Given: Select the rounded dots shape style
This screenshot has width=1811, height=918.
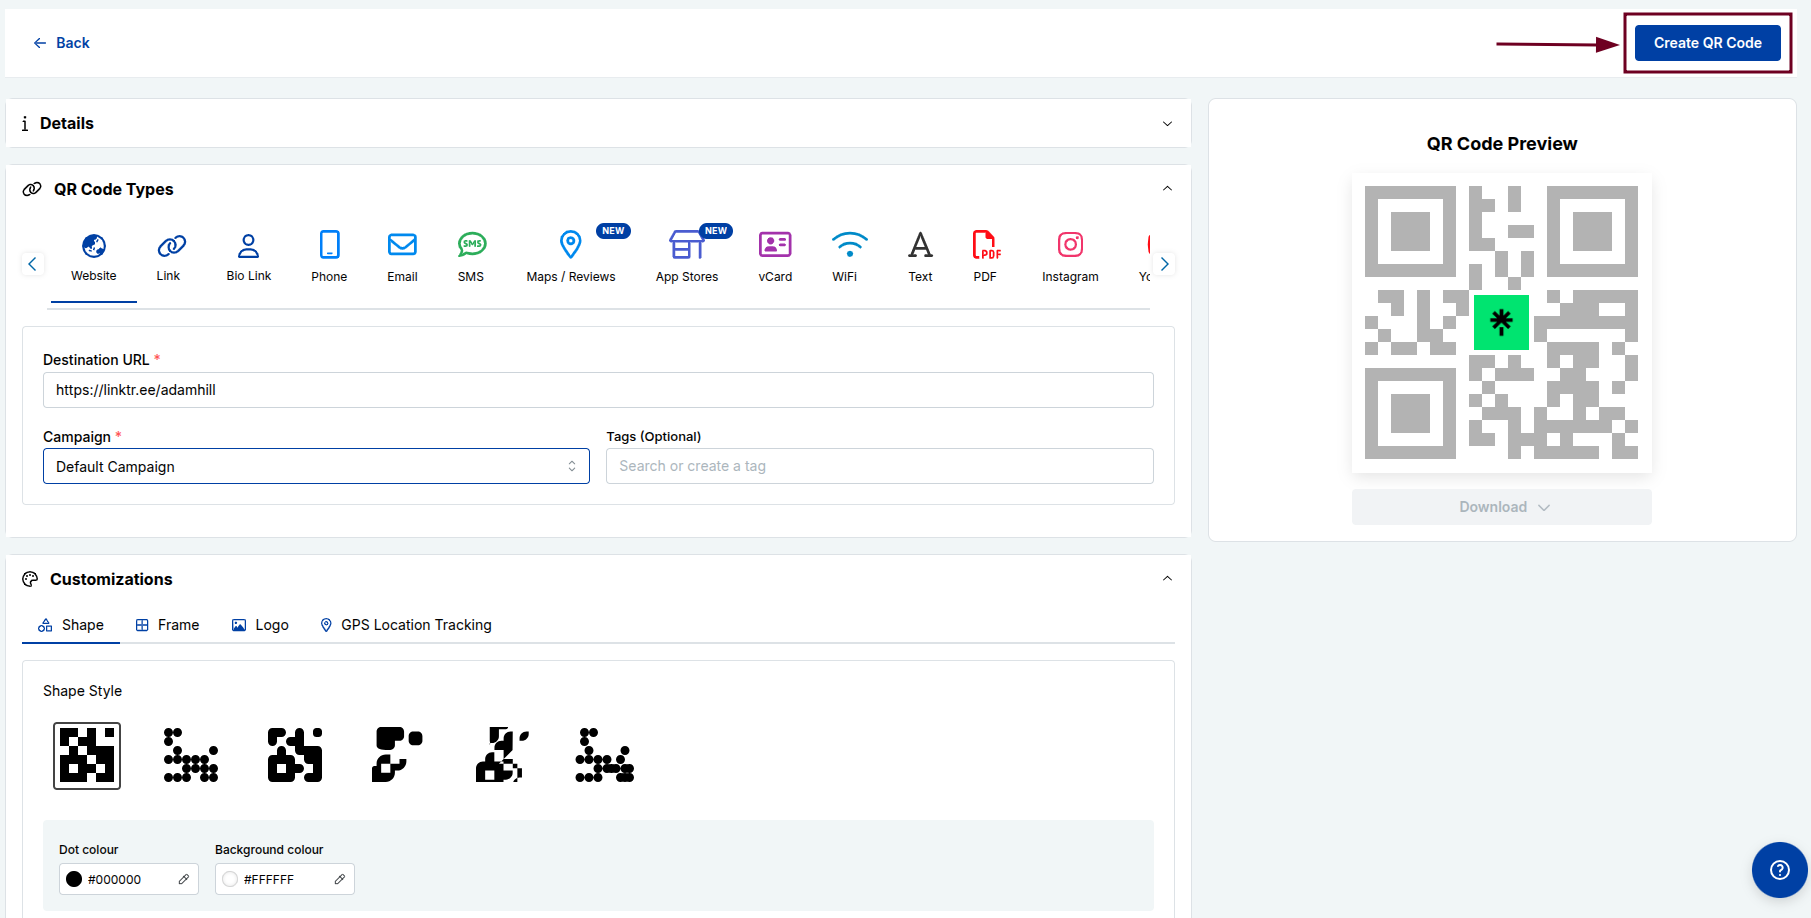Looking at the screenshot, I should pos(190,755).
